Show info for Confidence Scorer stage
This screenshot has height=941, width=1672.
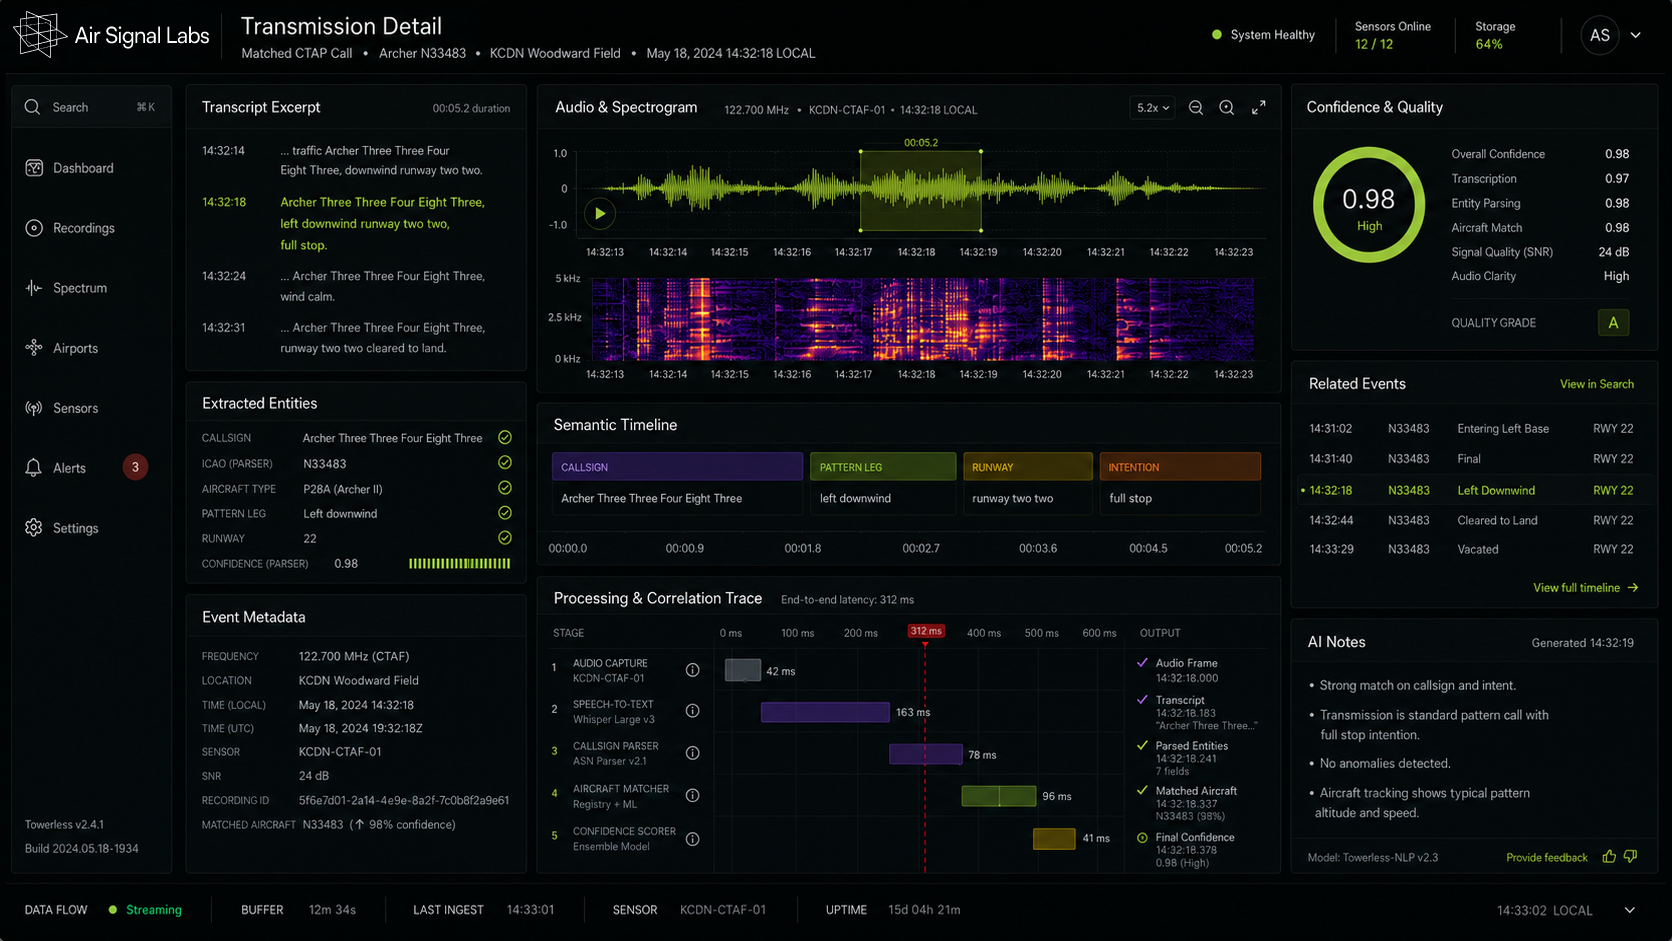(692, 839)
